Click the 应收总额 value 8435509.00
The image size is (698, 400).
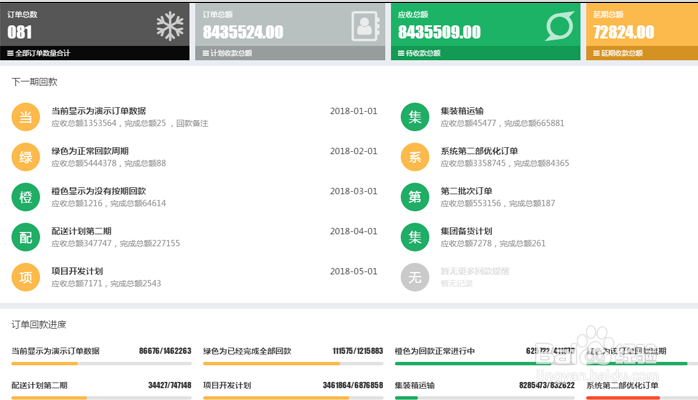pyautogui.click(x=439, y=32)
